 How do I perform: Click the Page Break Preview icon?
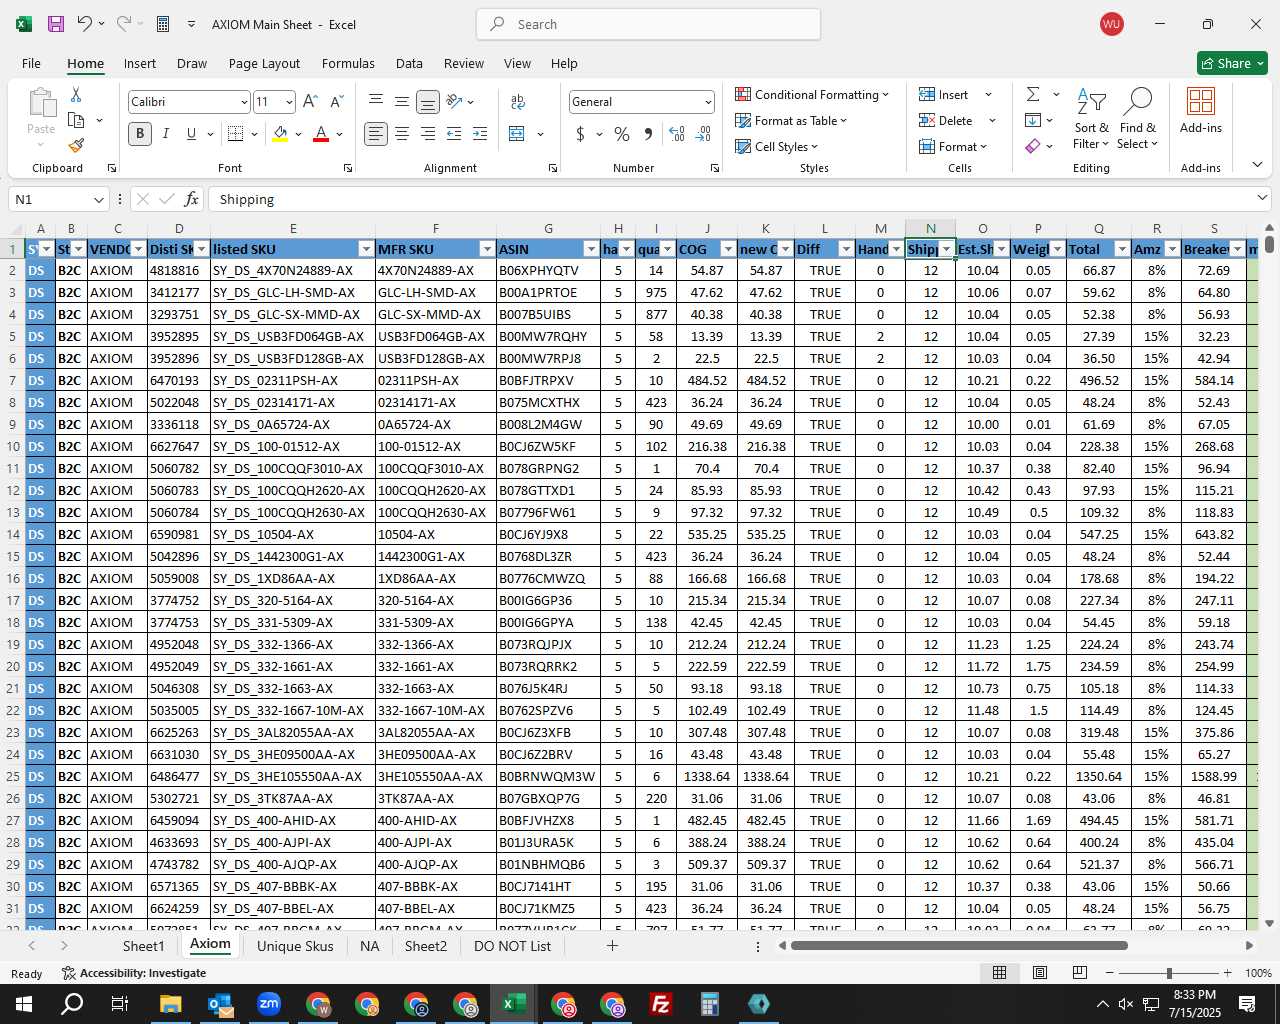pyautogui.click(x=1079, y=972)
